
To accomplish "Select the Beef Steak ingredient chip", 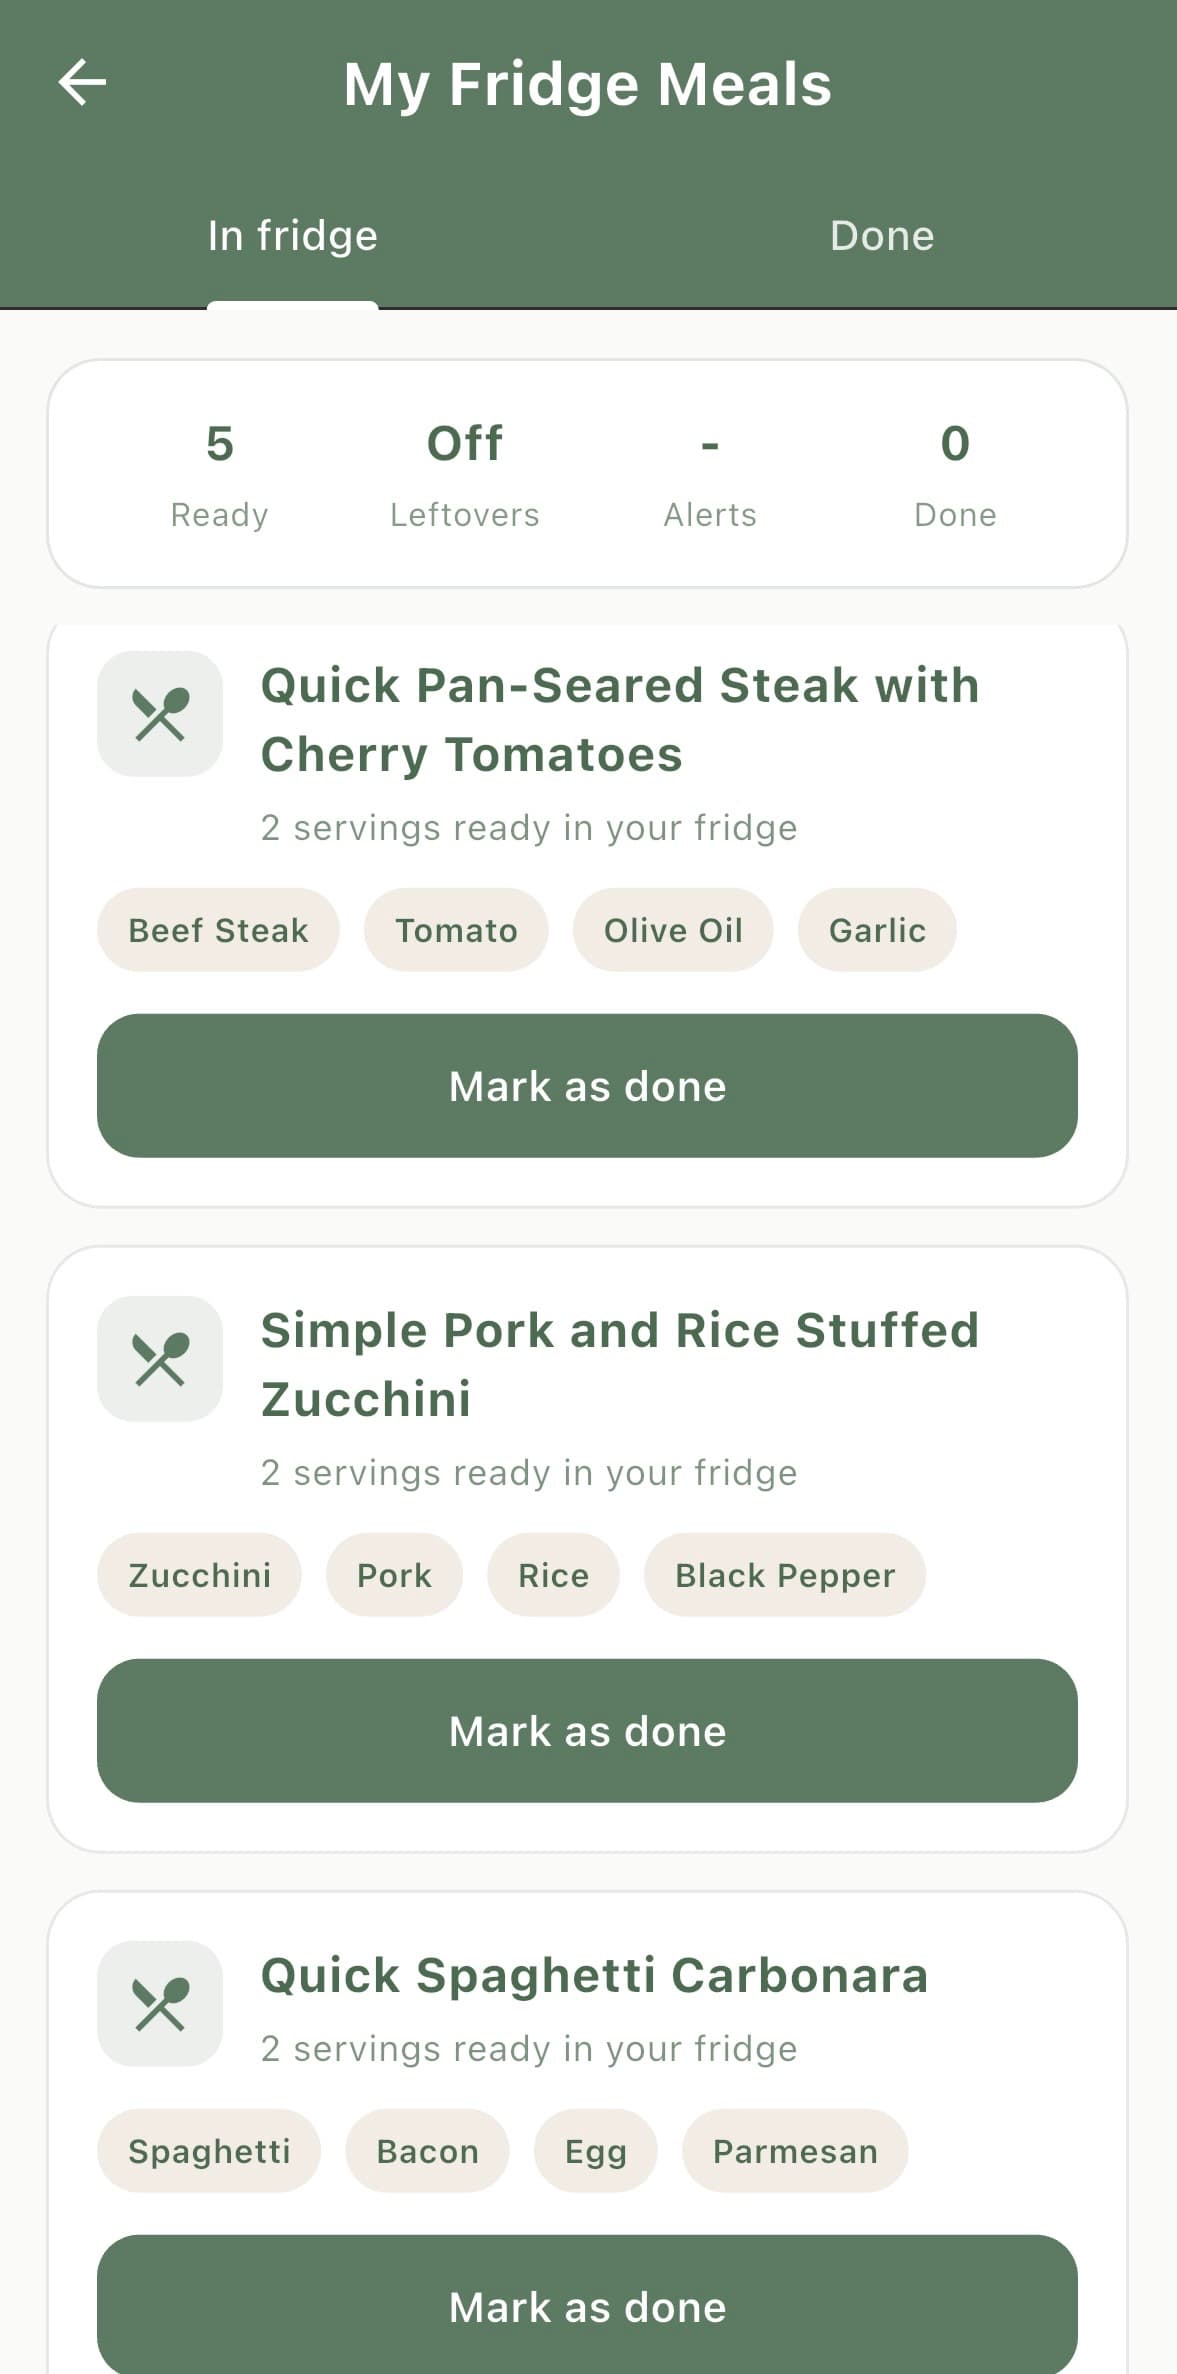I will 218,930.
